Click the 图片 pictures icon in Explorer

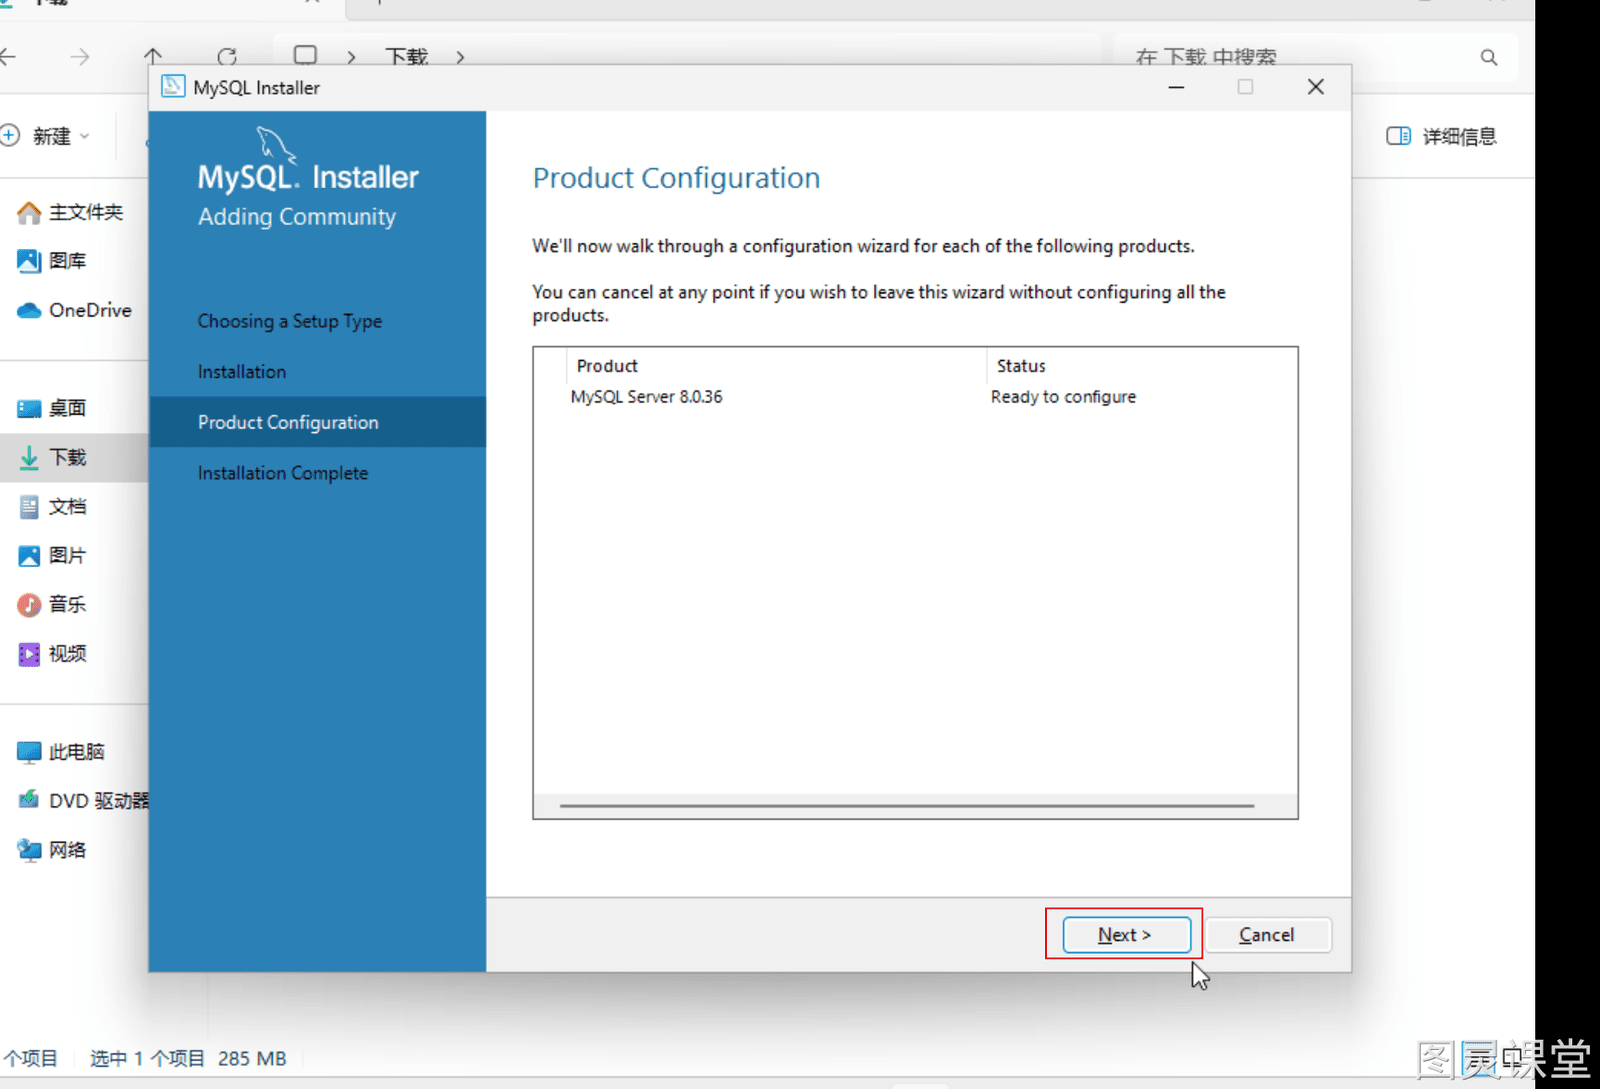tap(29, 555)
